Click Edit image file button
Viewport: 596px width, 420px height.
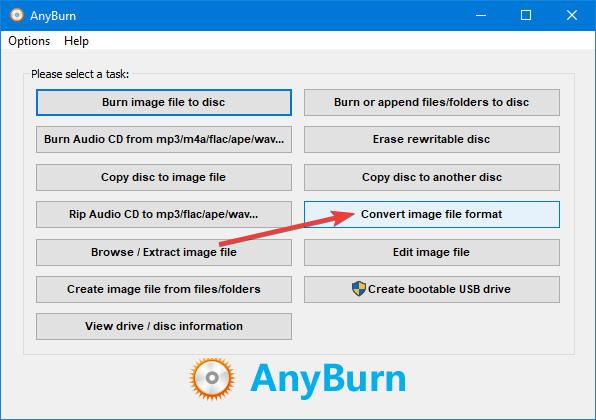point(432,252)
